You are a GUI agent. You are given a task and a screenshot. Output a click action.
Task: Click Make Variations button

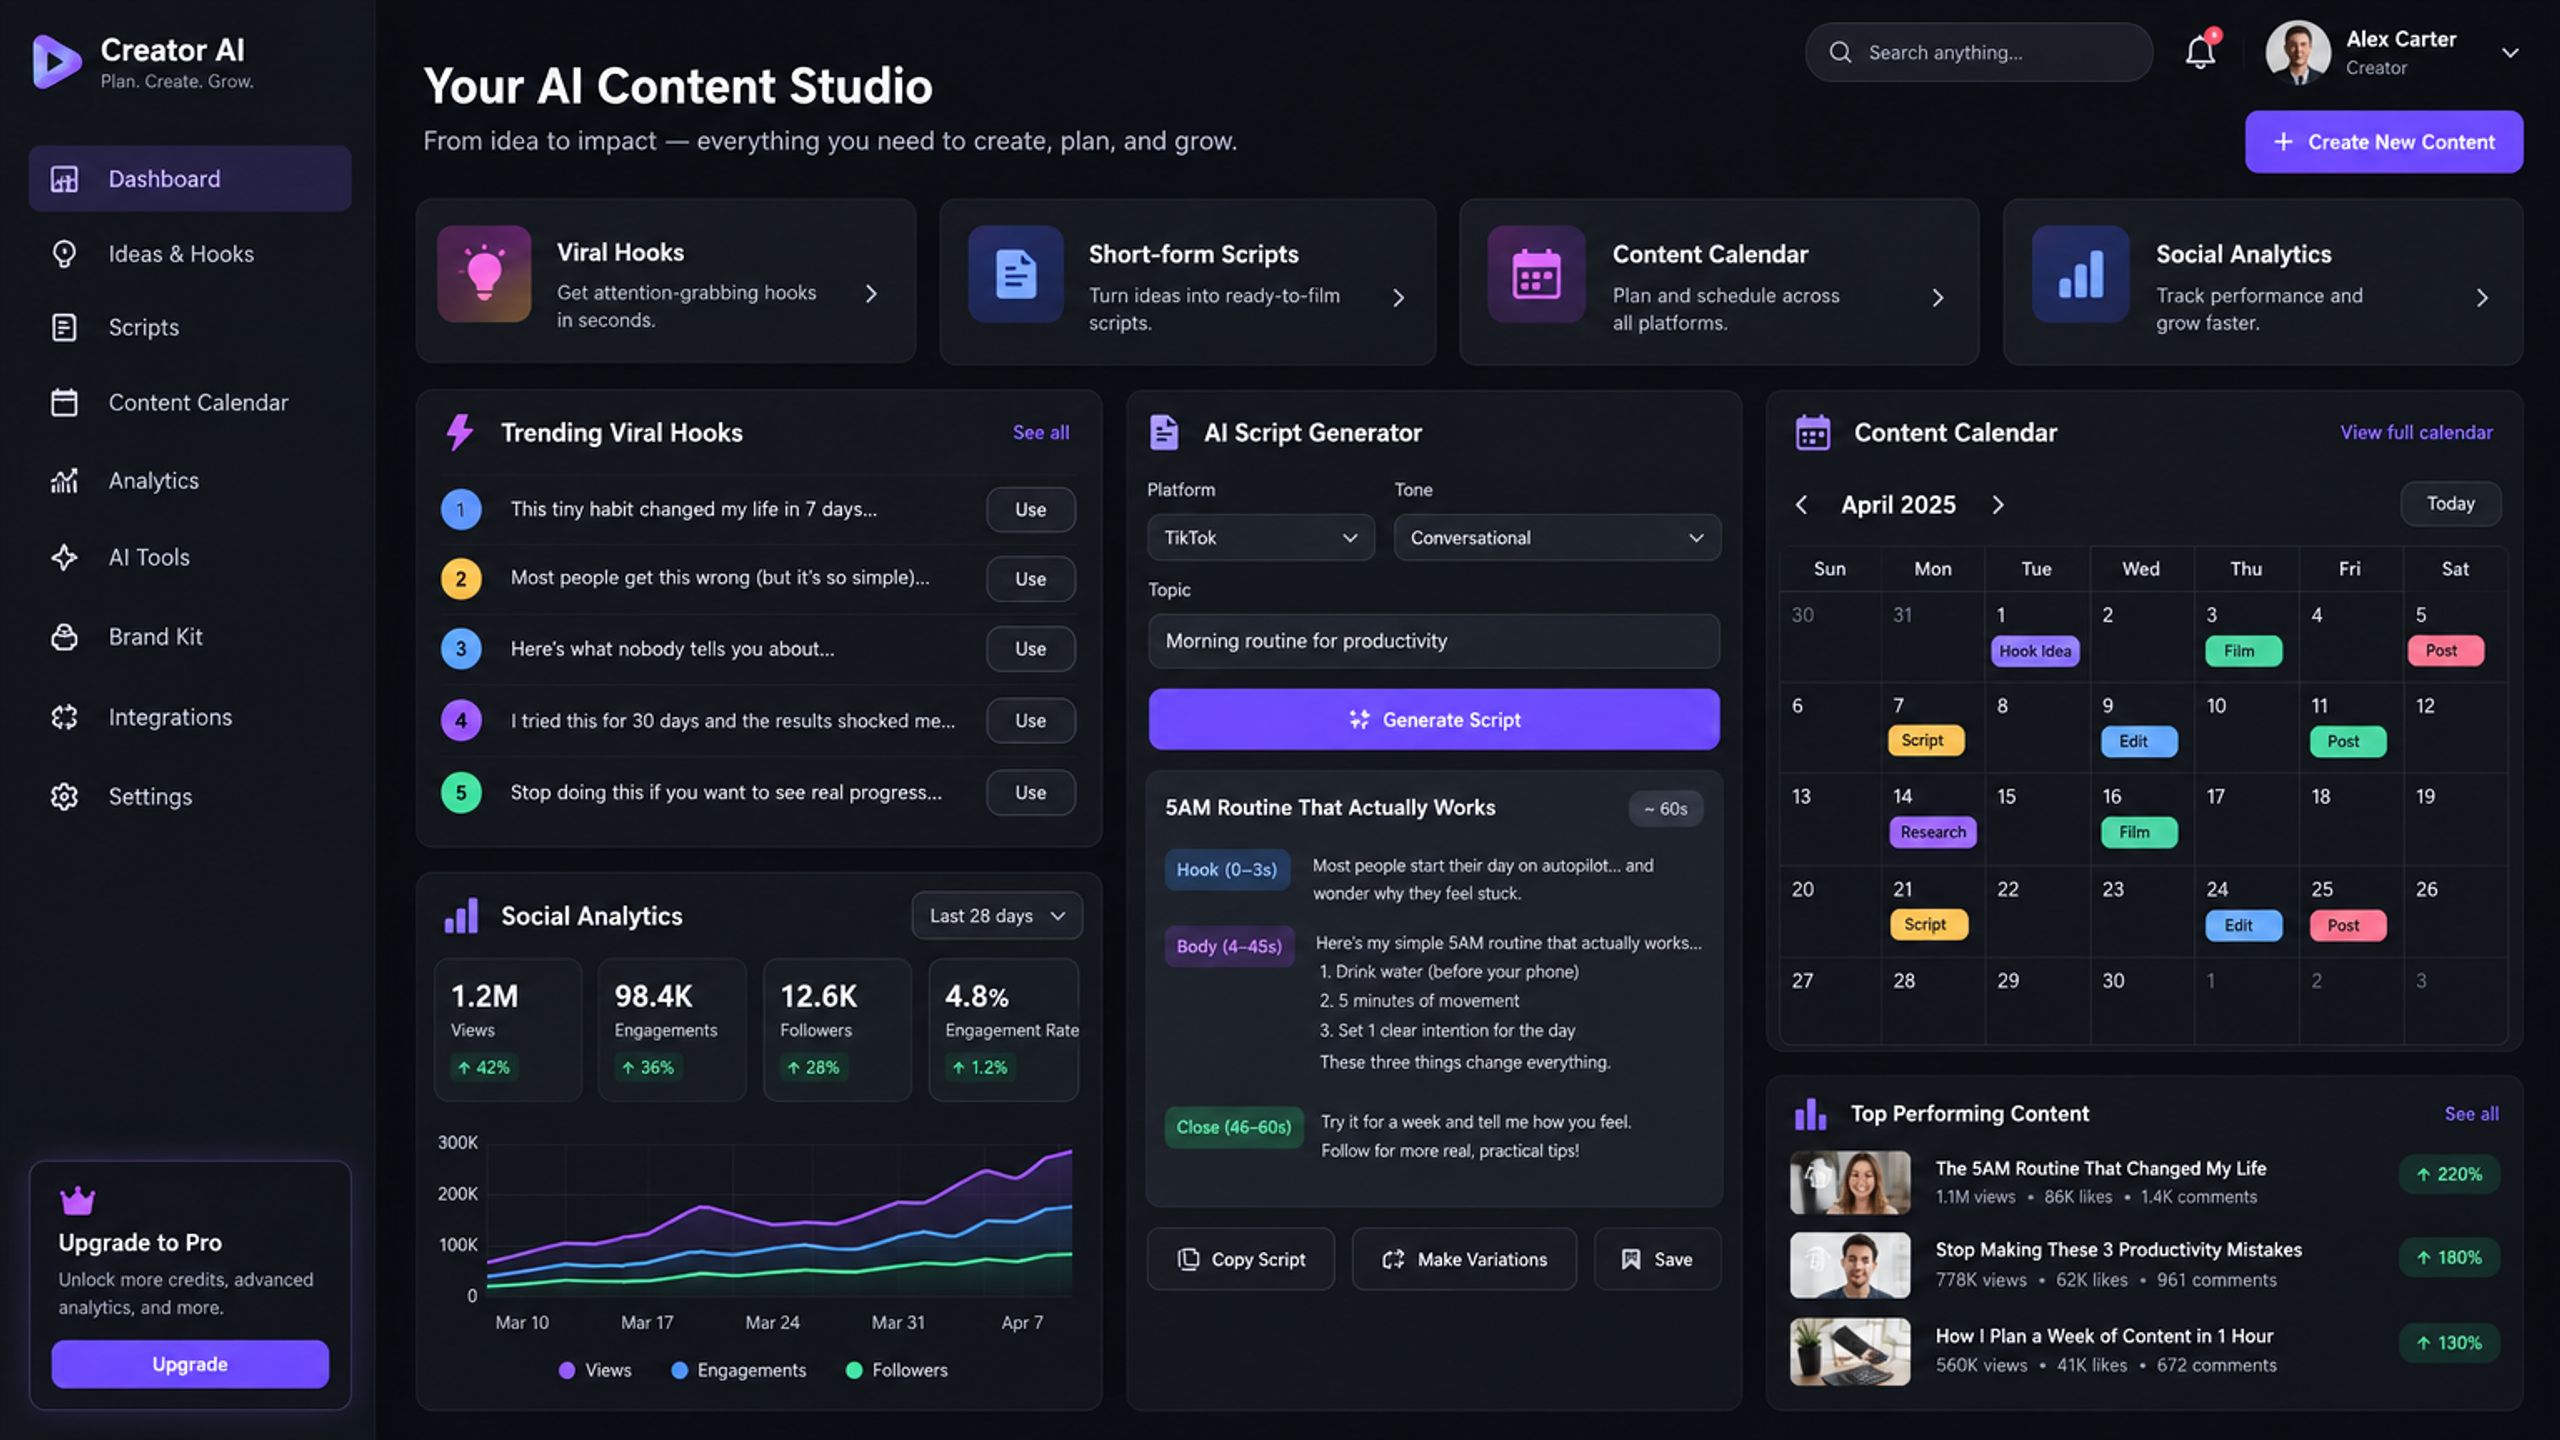pyautogui.click(x=1464, y=1259)
